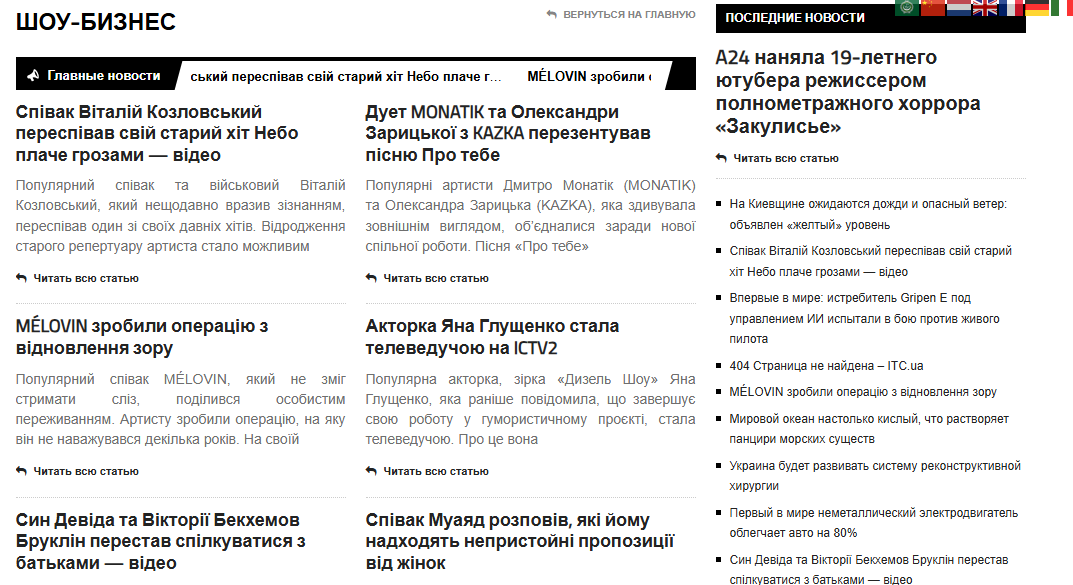Switch to German via the German flag
Viewport: 1073px width, 585px height.
[1037, 8]
